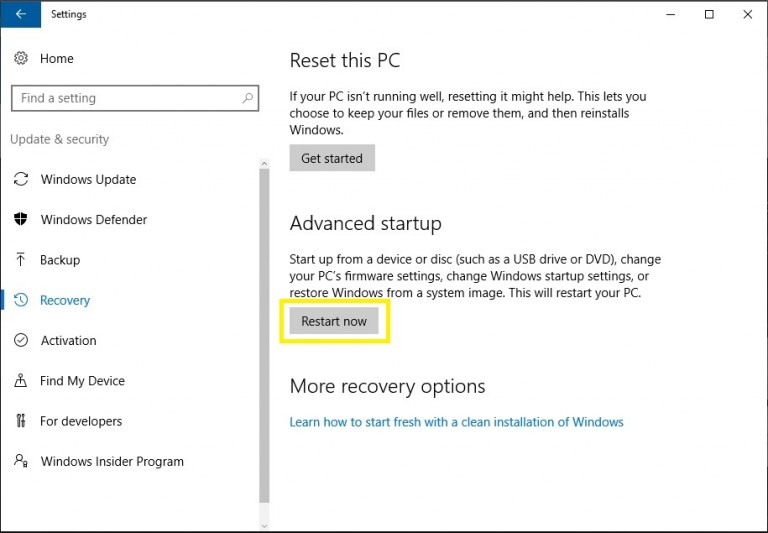Viewport: 768px width, 533px height.
Task: Click the Windows Insider Program icon
Action: (21, 461)
